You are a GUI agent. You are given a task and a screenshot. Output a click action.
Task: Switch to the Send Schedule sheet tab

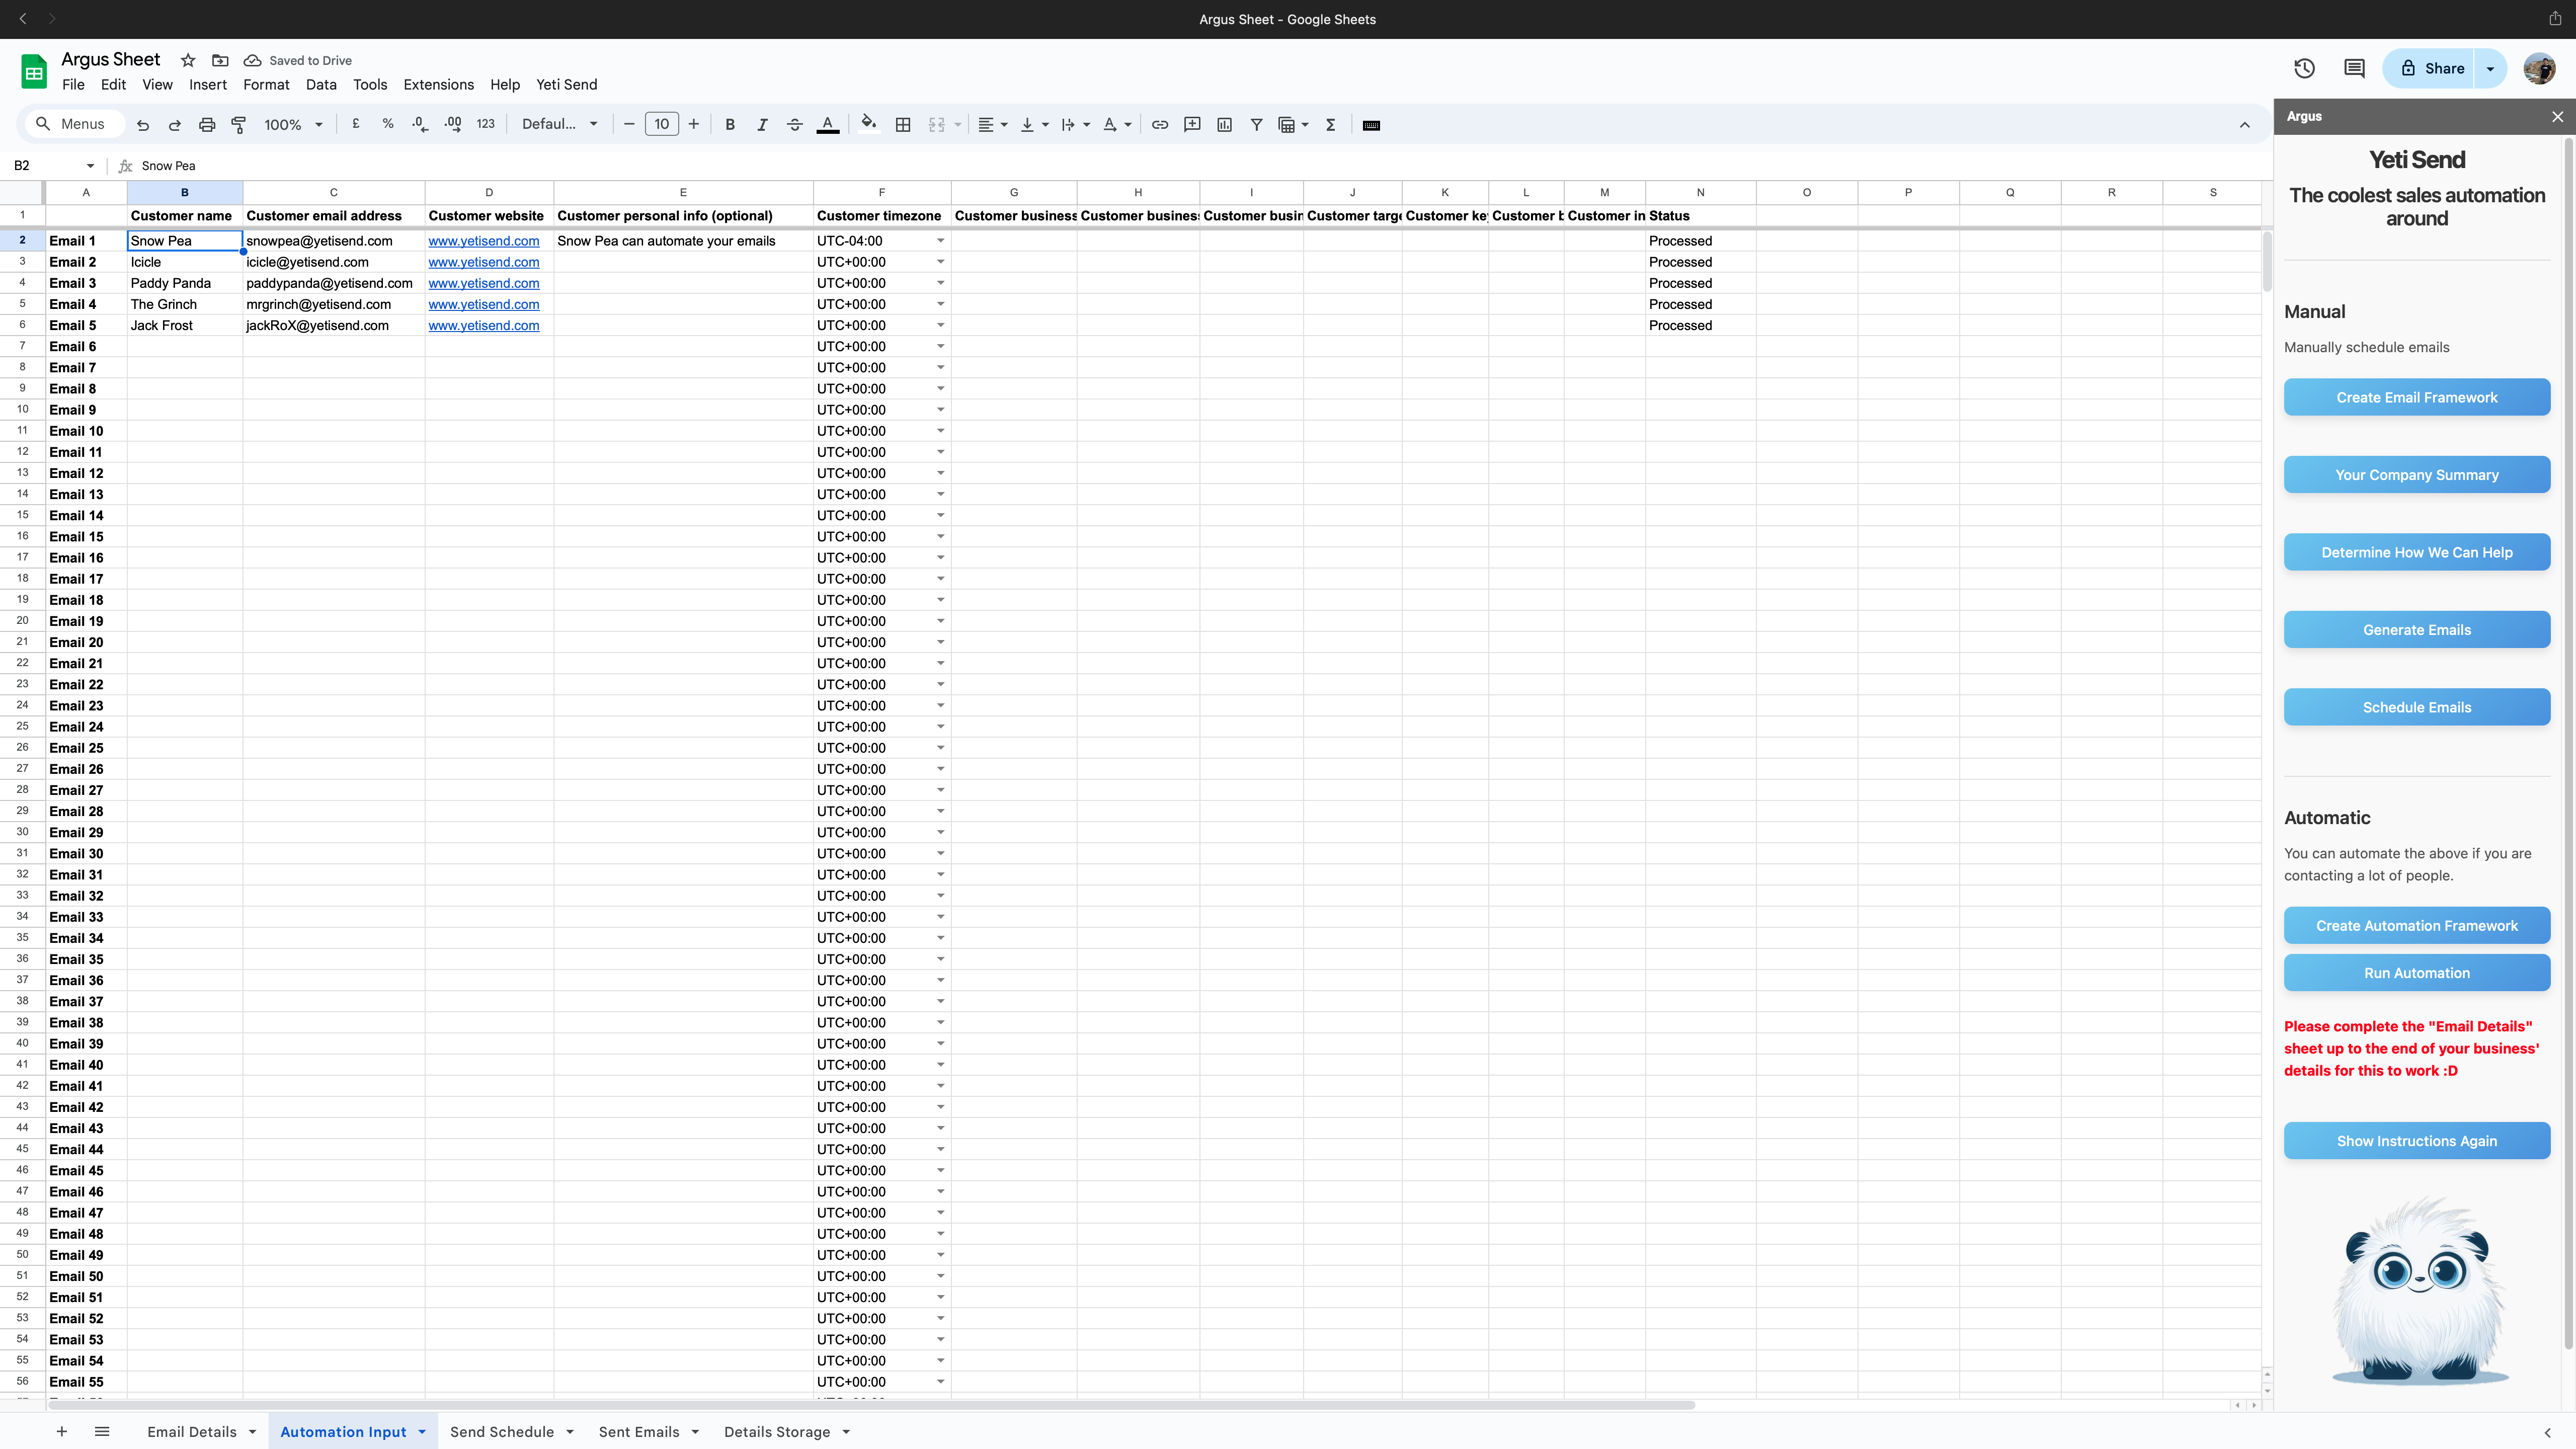(x=502, y=1432)
